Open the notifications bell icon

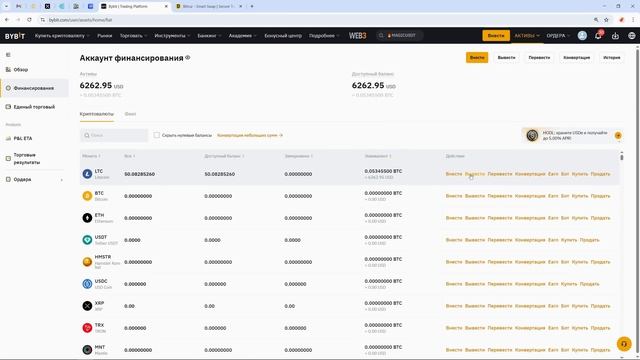point(598,36)
